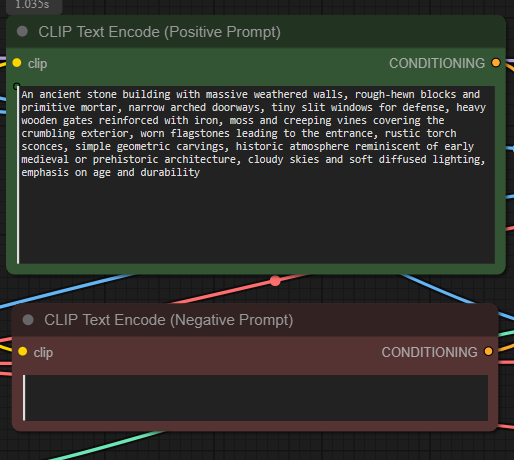Select the Positive Prompt node title bar

pos(256,32)
